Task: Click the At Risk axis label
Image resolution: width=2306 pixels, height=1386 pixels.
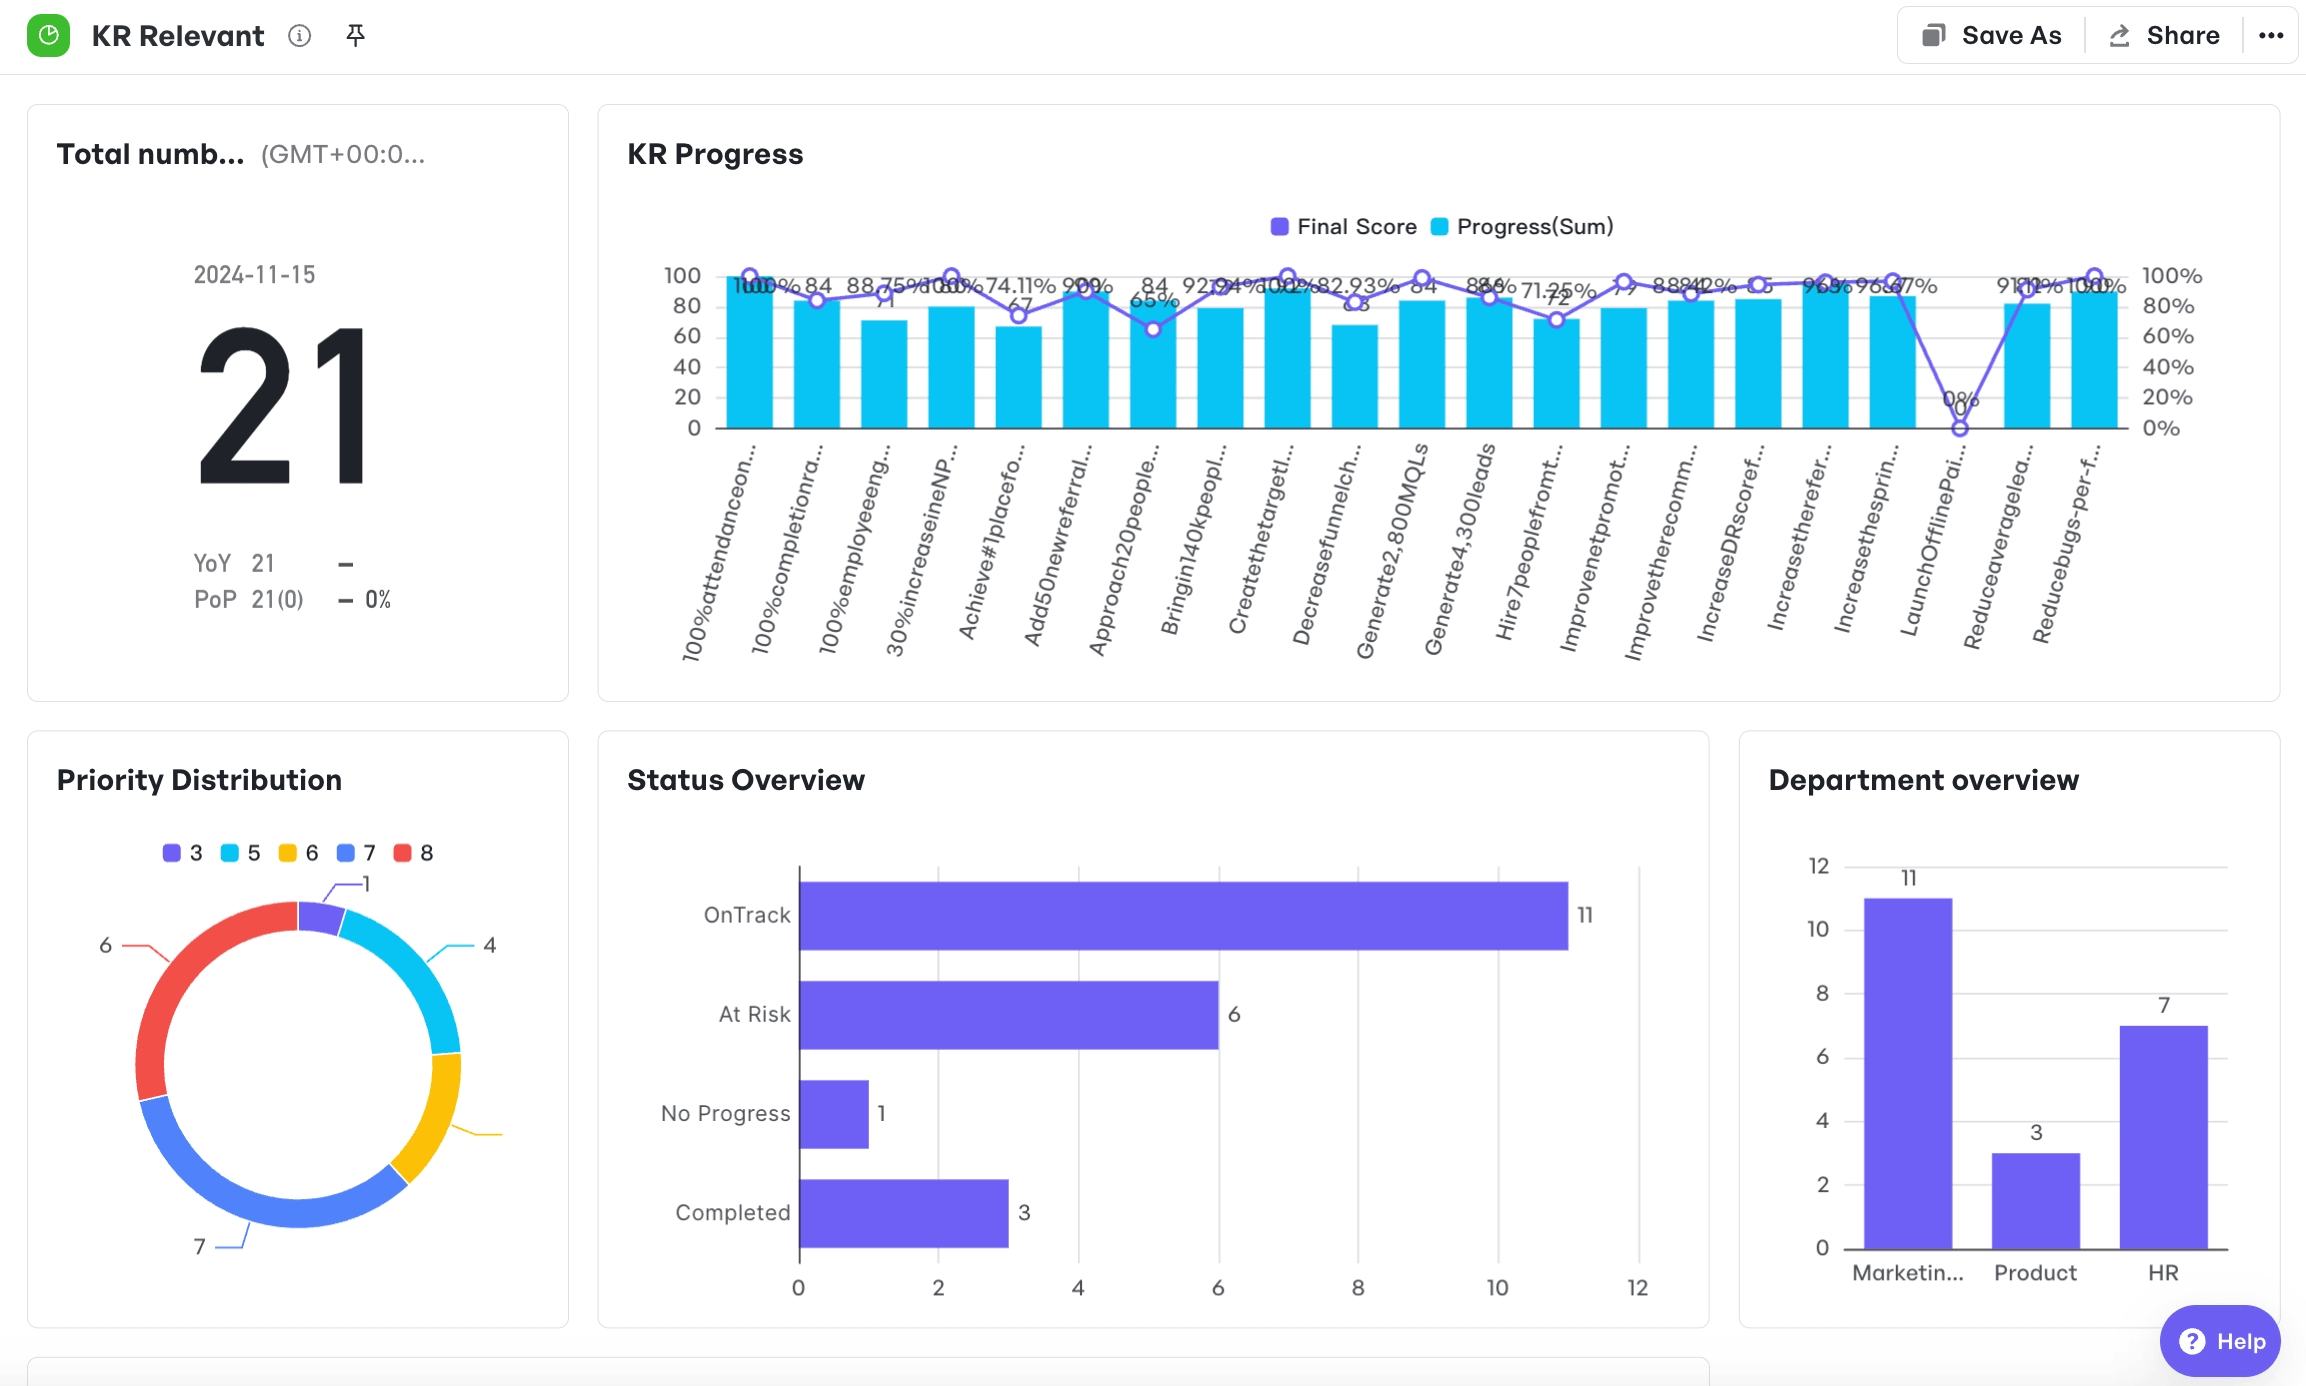Action: 755,1014
